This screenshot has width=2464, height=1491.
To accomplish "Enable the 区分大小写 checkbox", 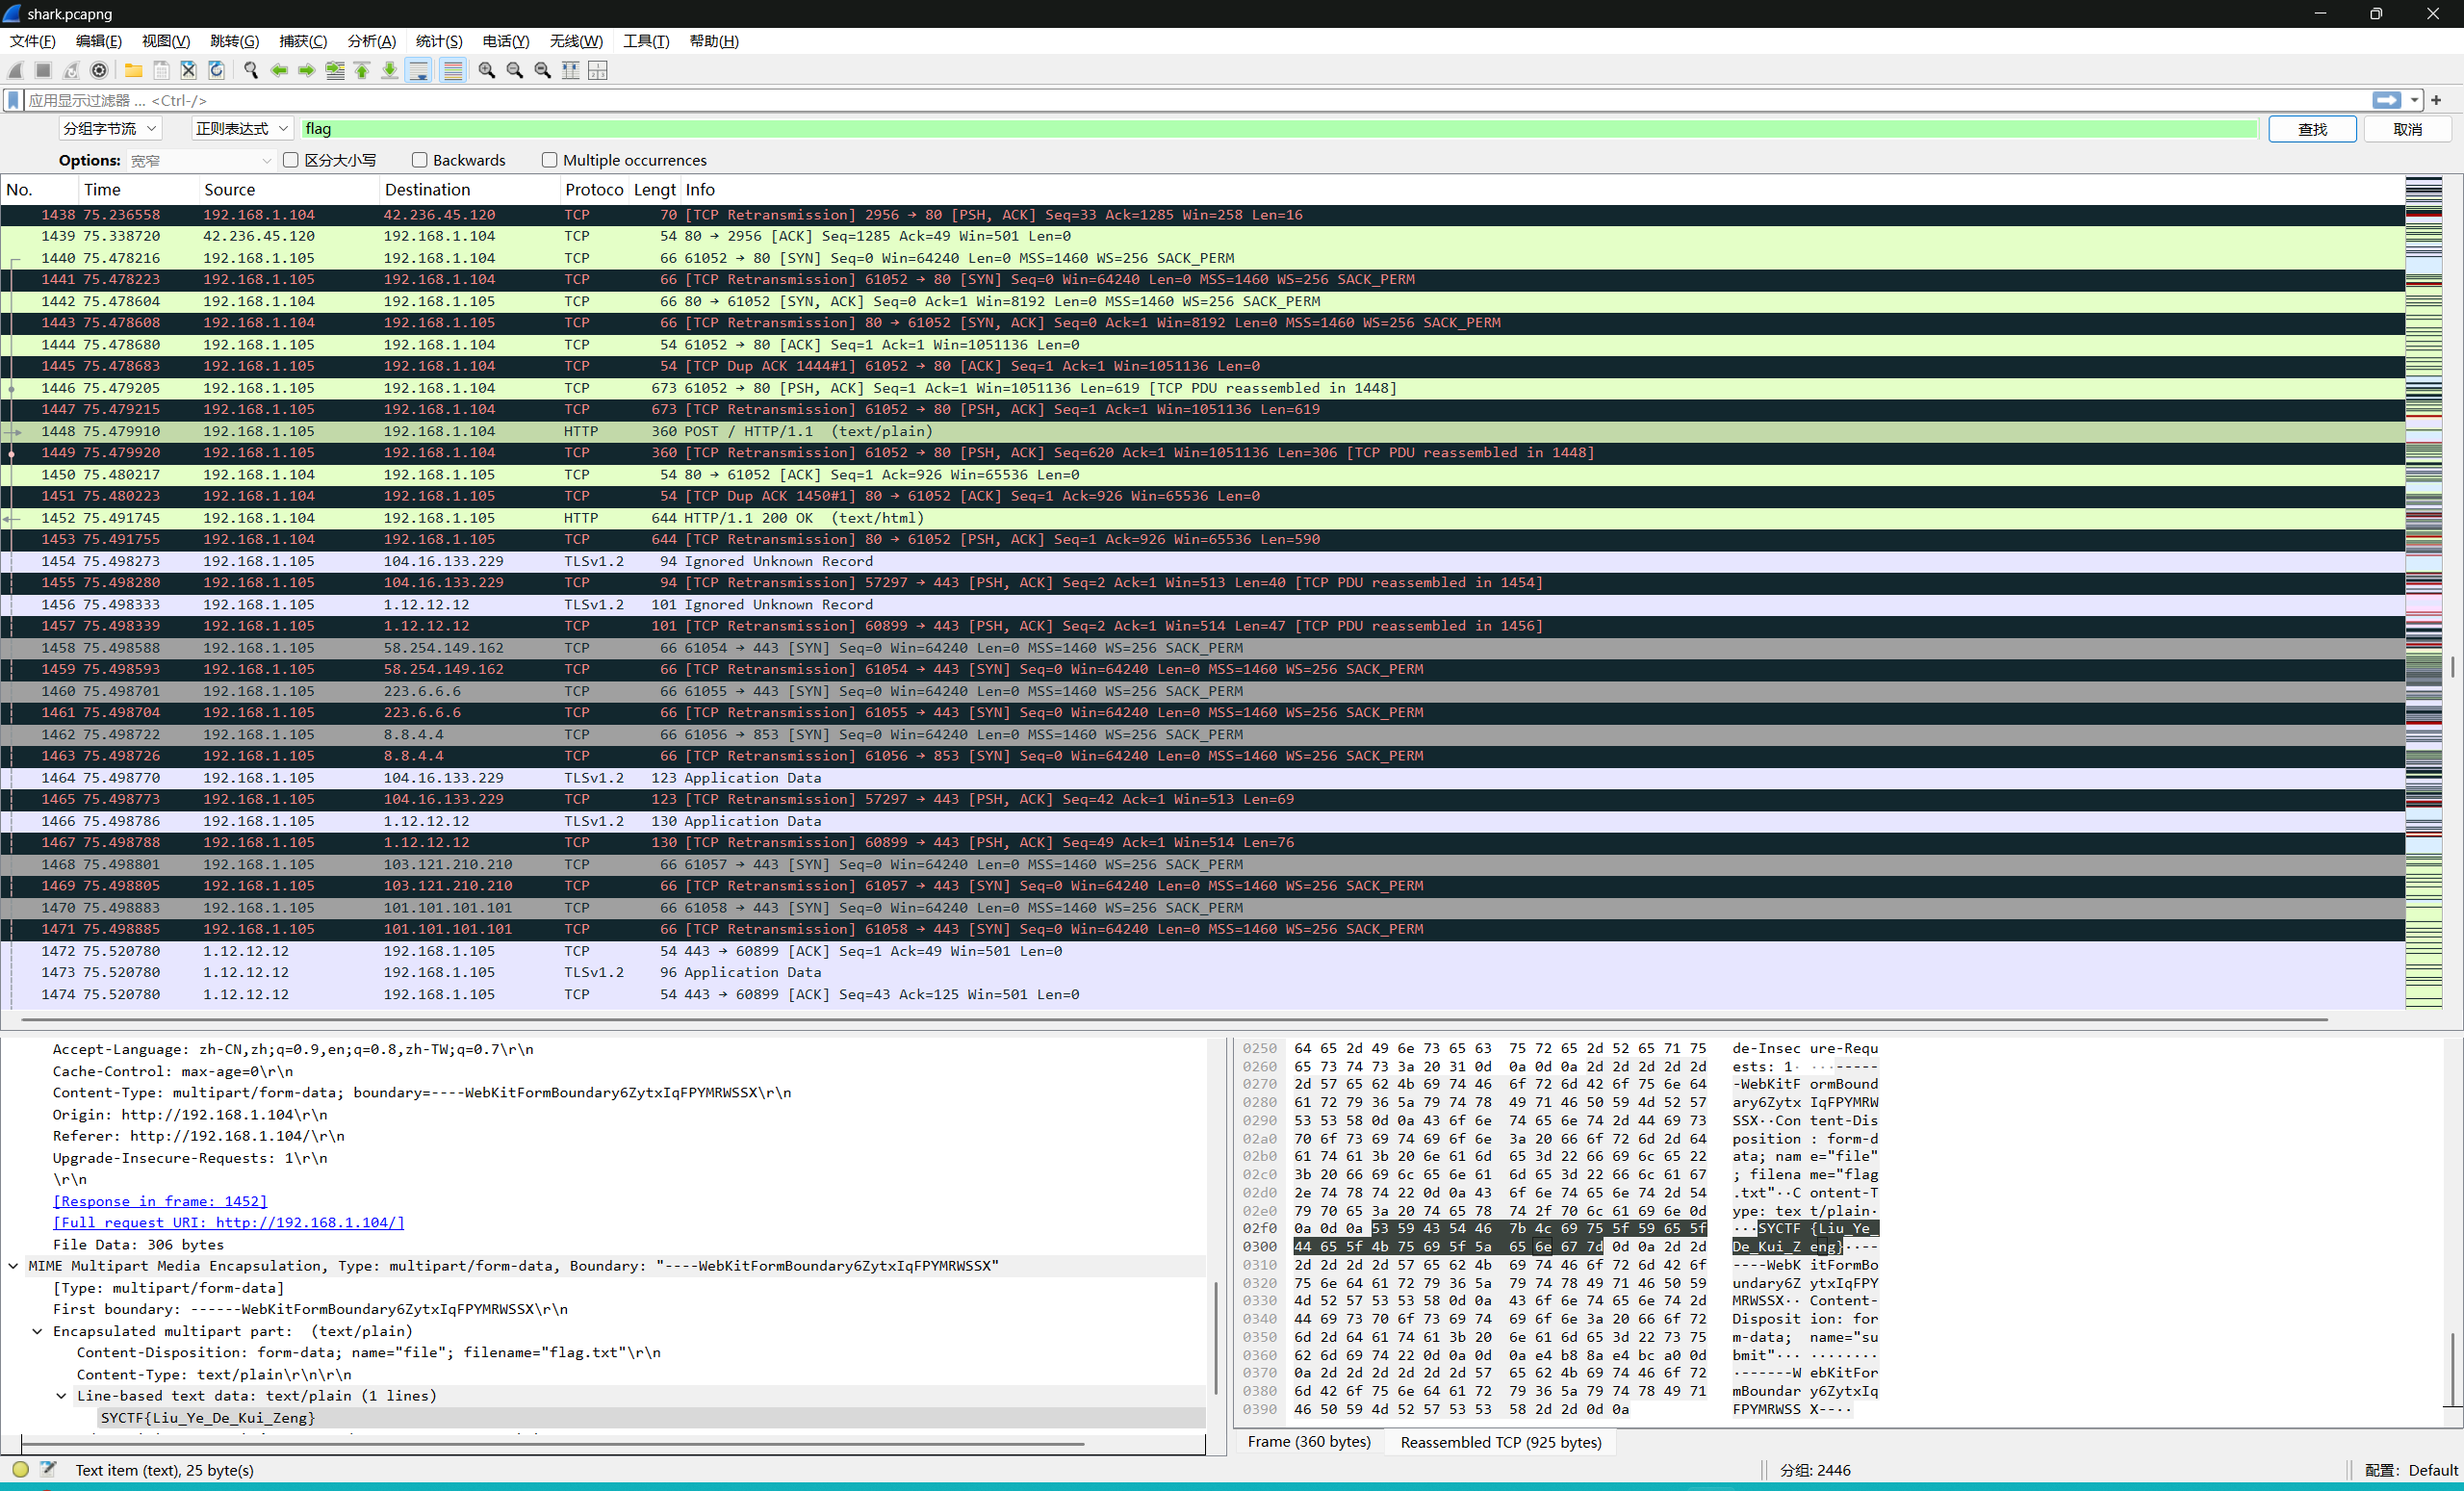I will click(x=291, y=160).
